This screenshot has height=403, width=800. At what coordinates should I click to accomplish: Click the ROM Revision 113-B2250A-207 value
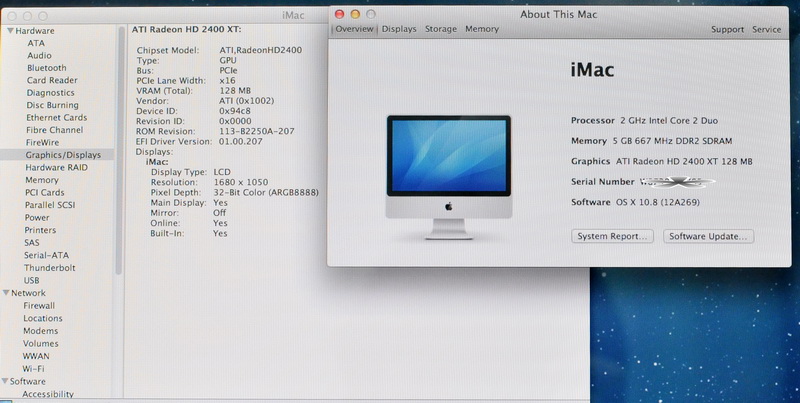pos(257,131)
